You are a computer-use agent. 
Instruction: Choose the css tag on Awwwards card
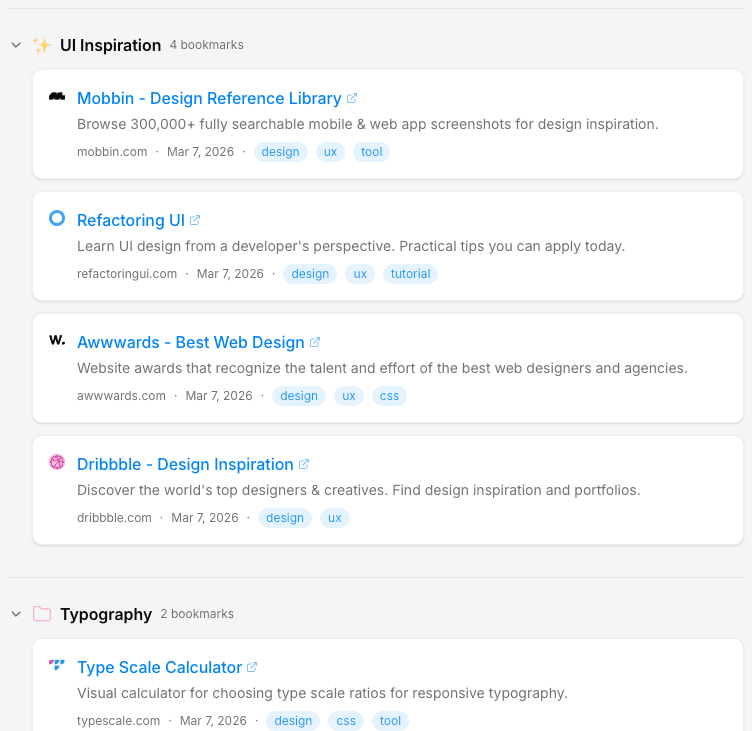click(389, 396)
